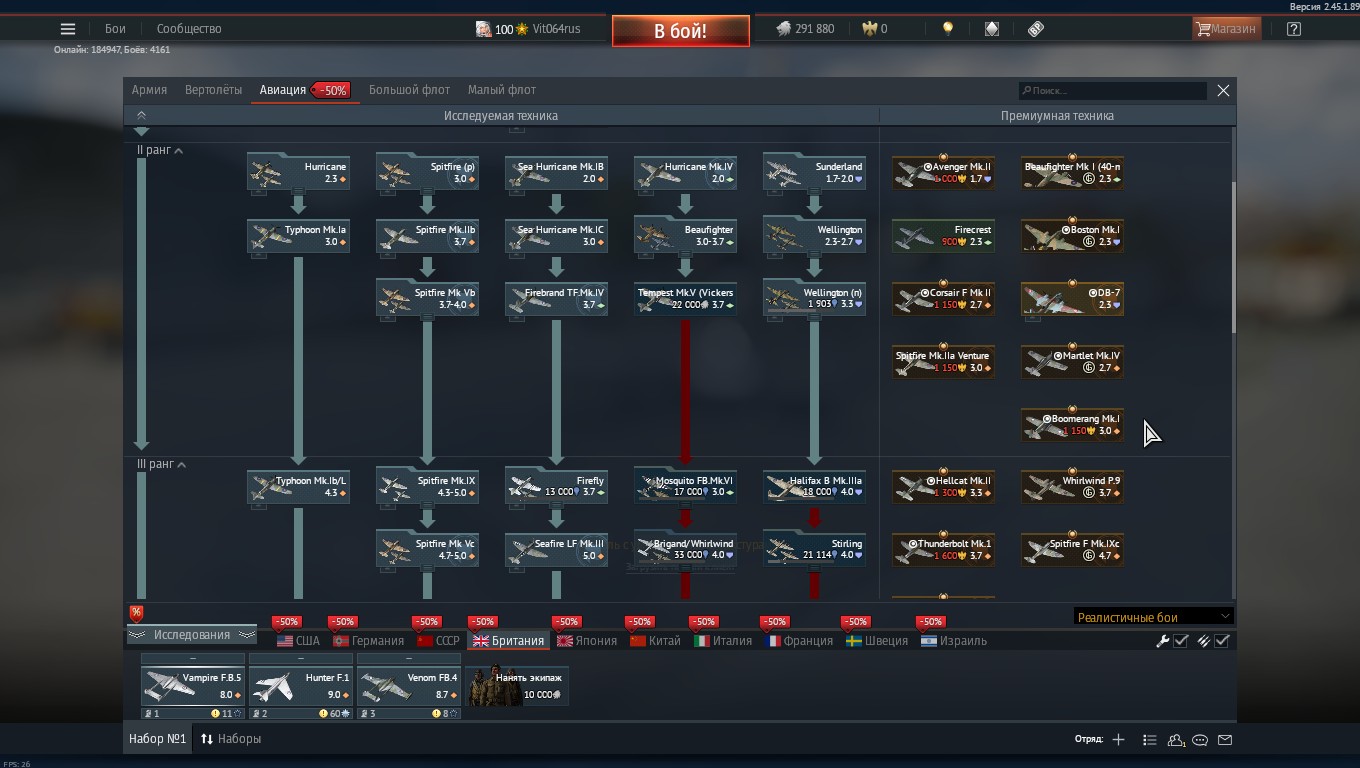Select the СССР nation tab

click(x=438, y=641)
